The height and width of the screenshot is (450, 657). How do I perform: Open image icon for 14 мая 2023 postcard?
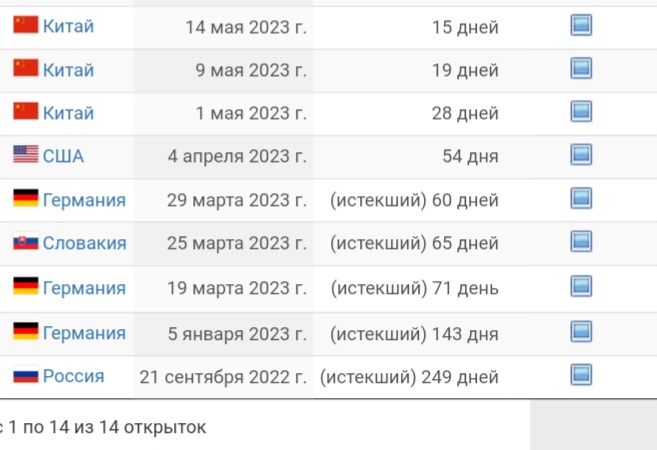581,26
